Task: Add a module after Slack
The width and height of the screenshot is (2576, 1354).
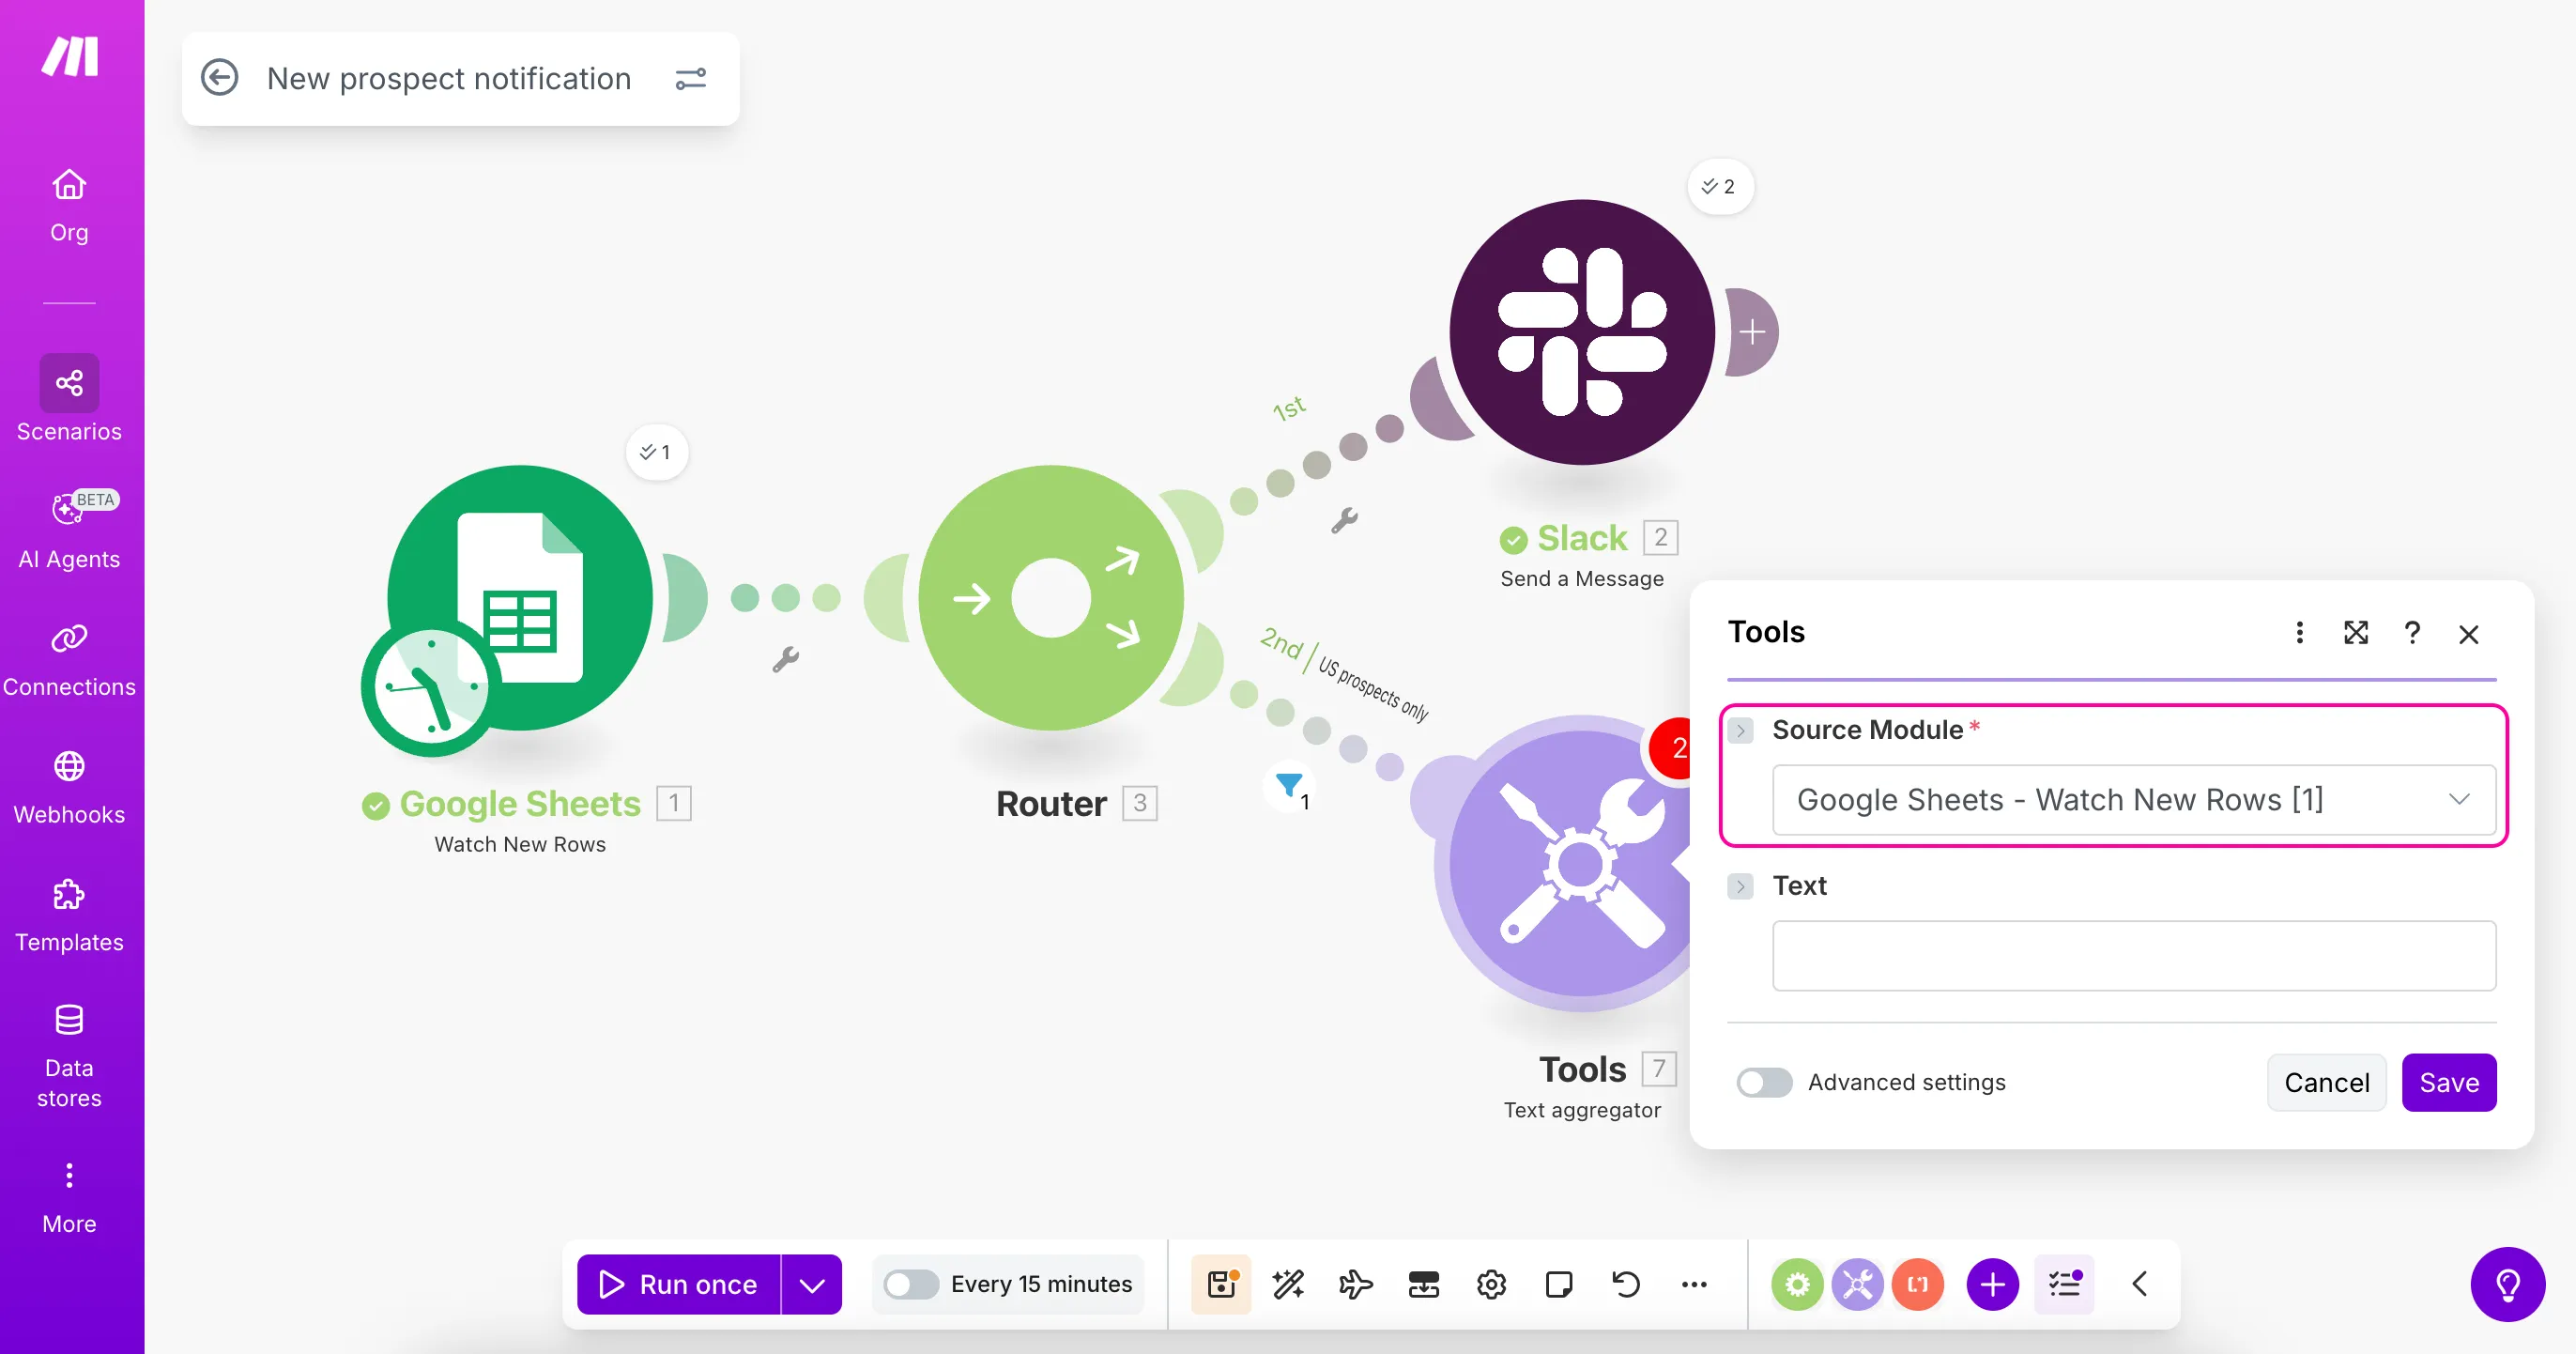Action: (1752, 332)
